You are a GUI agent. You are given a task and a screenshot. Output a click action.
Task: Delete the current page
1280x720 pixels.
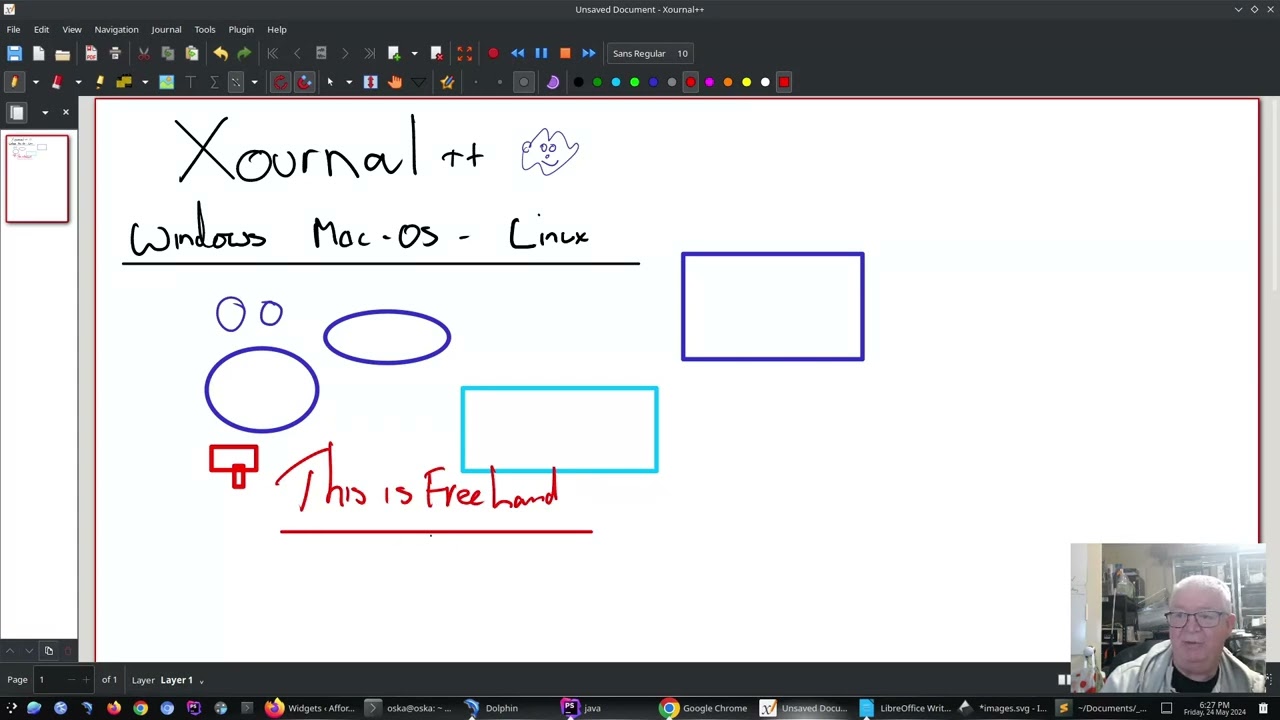[x=436, y=53]
